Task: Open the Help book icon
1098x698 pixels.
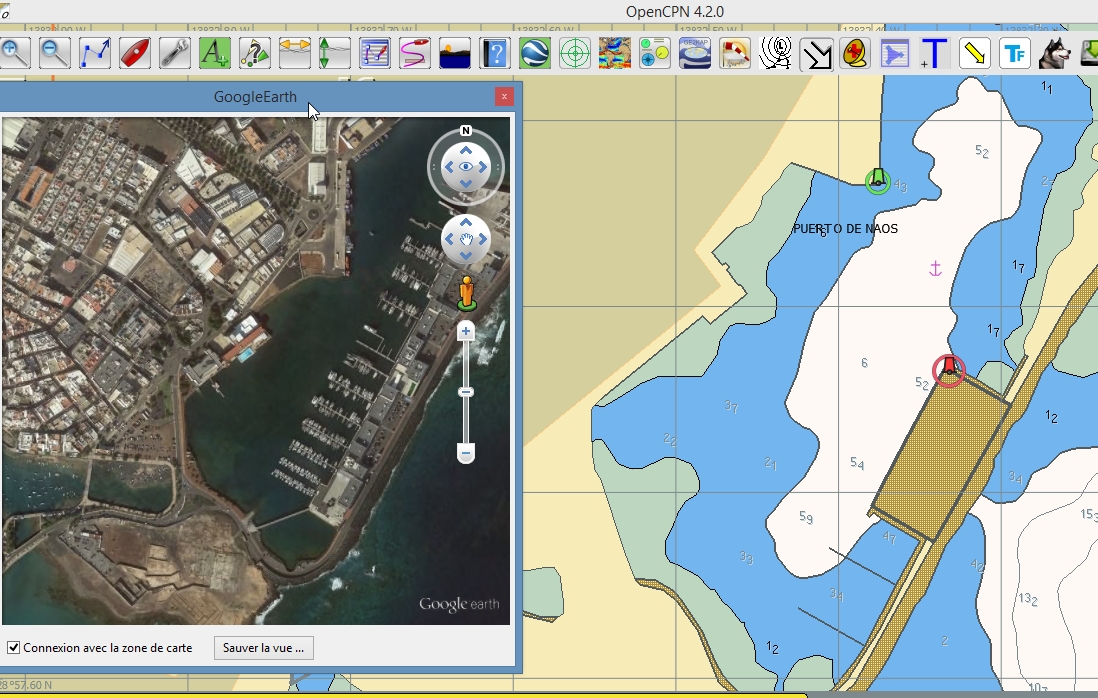Action: (494, 53)
